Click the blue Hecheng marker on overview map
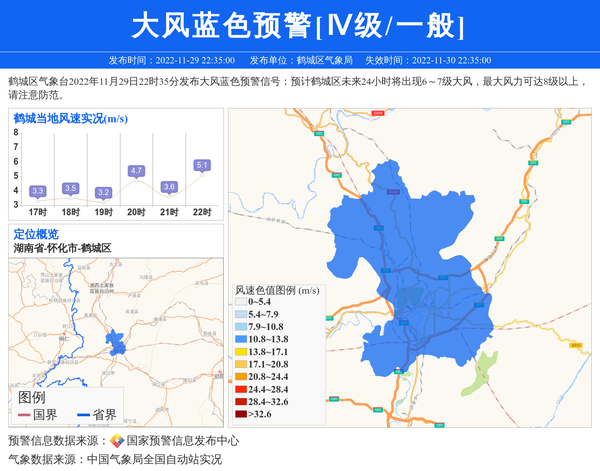 [115, 341]
